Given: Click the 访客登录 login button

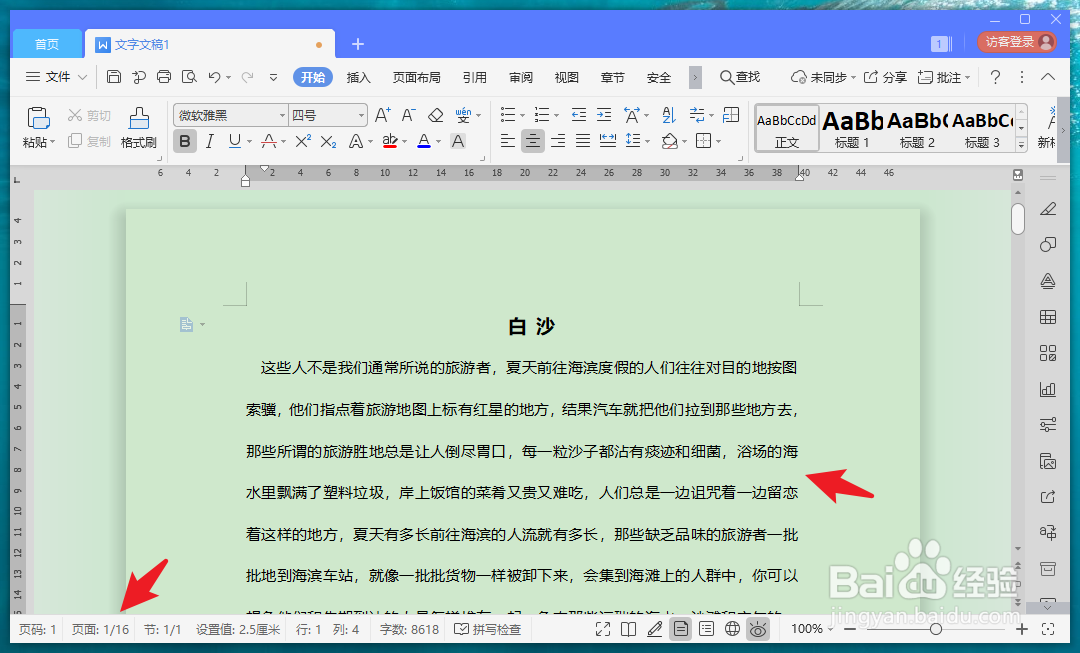Looking at the screenshot, I should click(1017, 42).
